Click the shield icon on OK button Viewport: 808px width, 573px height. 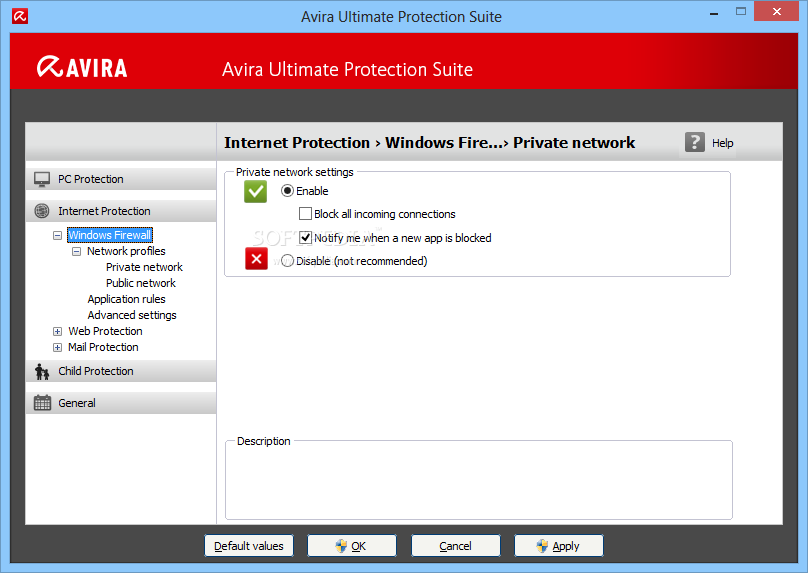coord(341,546)
